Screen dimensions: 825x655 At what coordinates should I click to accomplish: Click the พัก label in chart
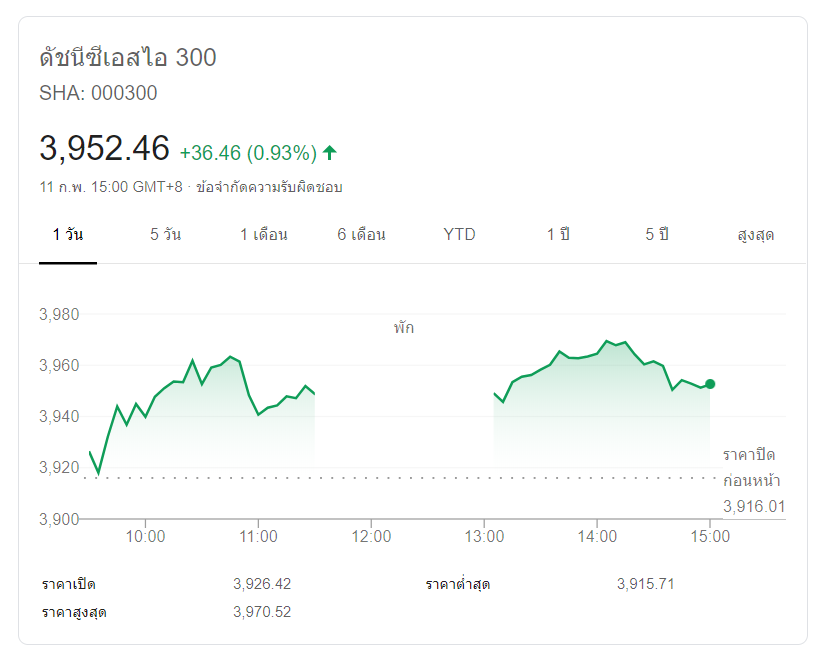404,327
